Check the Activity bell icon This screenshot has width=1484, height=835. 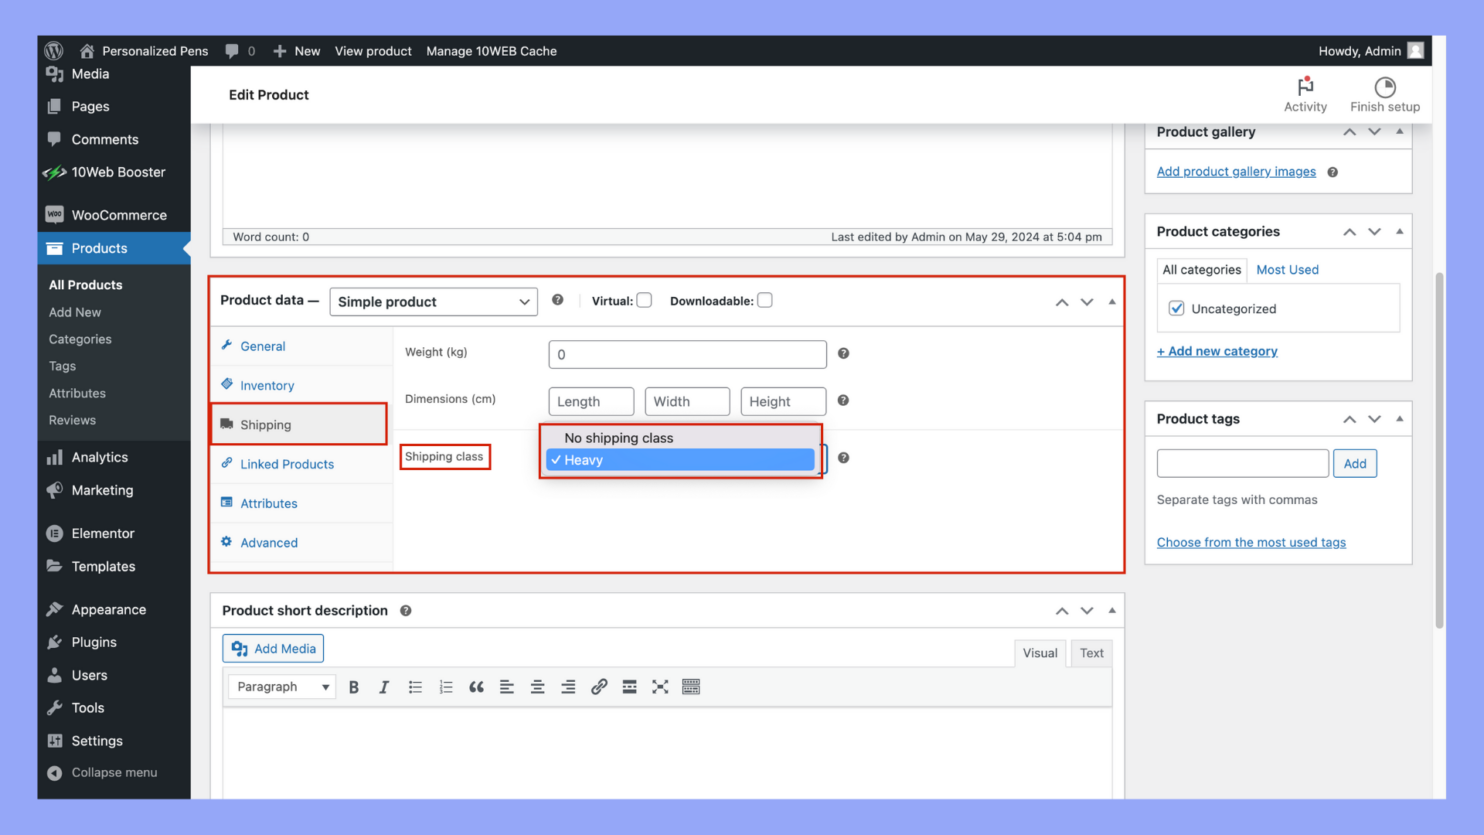pos(1305,88)
